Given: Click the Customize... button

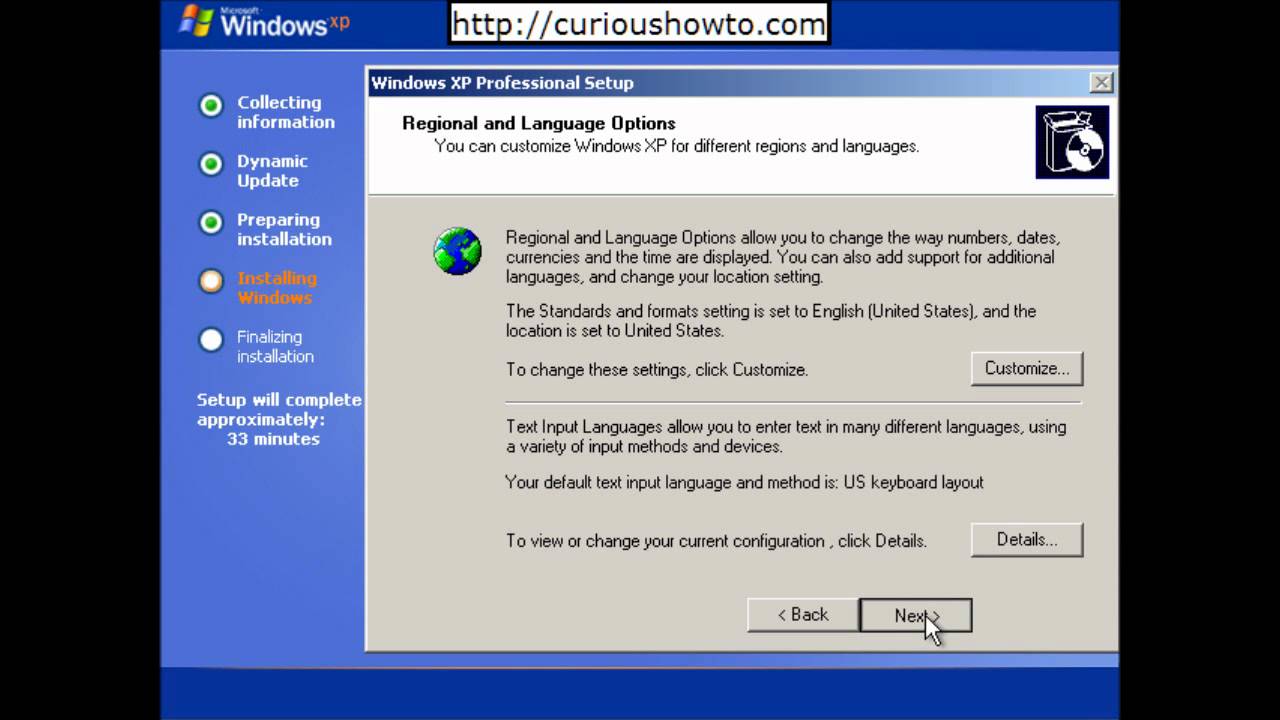Looking at the screenshot, I should [x=1027, y=368].
